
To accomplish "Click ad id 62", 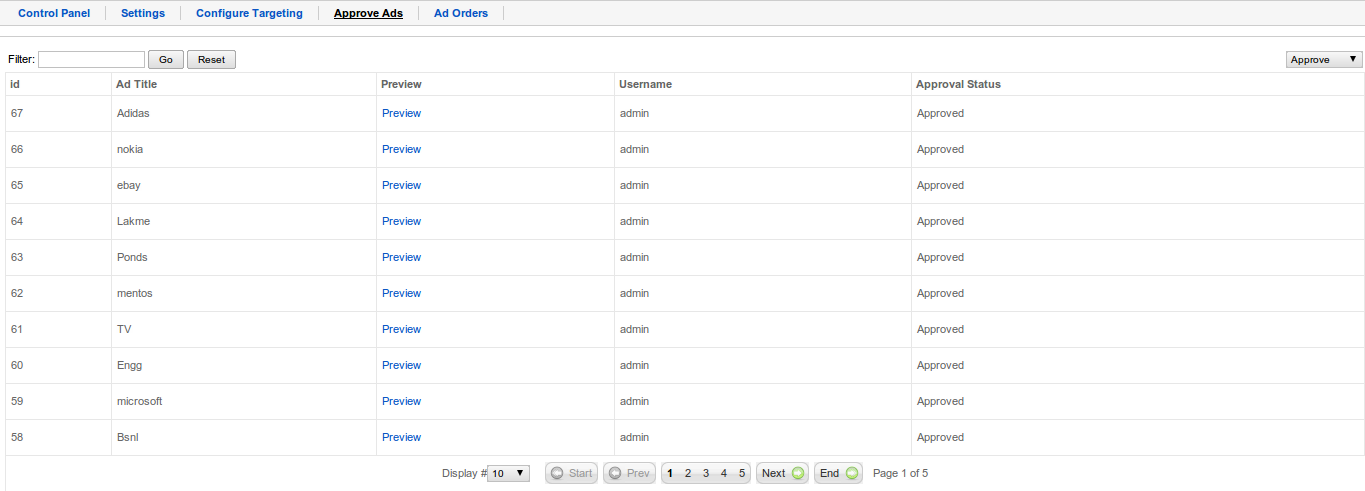I will click(x=17, y=293).
